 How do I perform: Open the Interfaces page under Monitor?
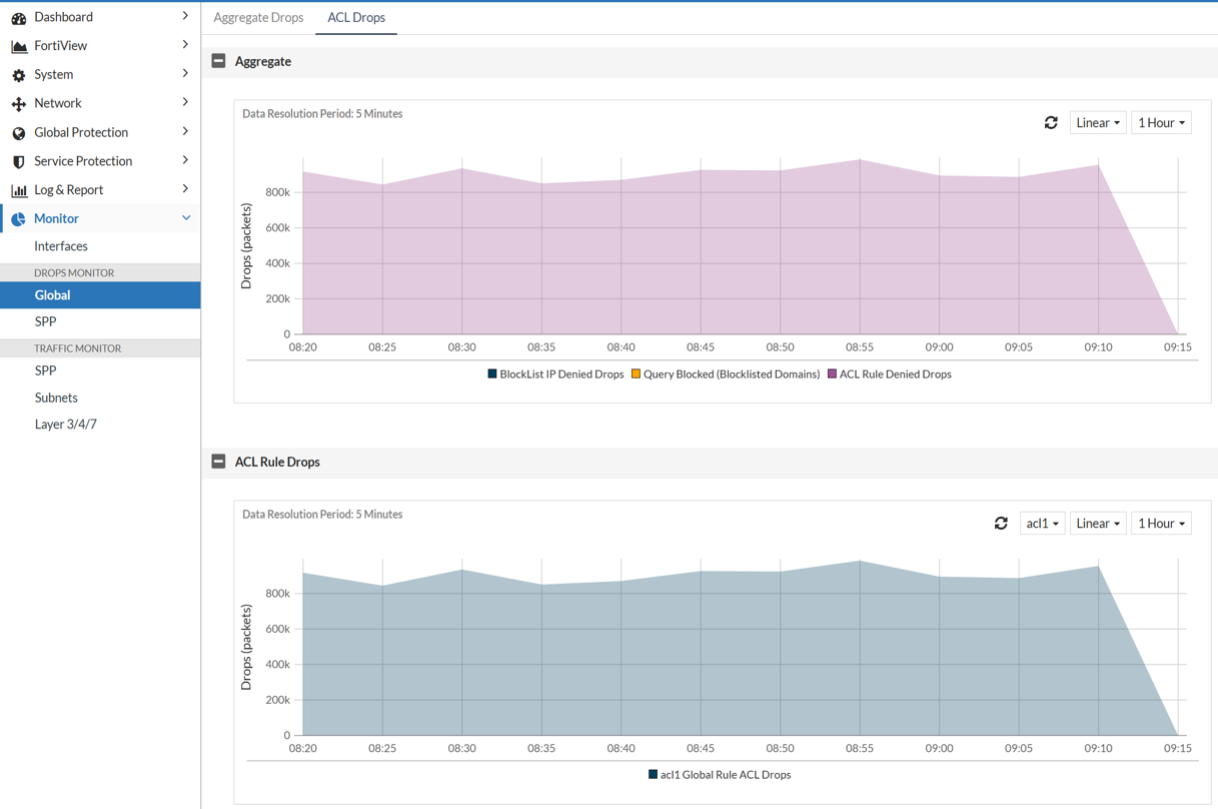click(x=61, y=246)
